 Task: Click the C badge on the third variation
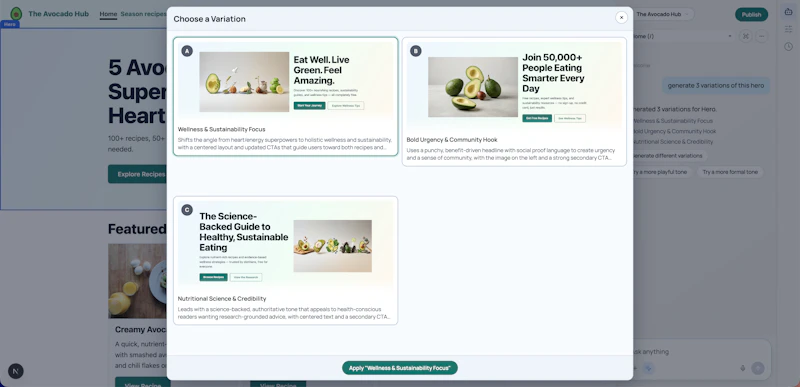[x=187, y=210]
